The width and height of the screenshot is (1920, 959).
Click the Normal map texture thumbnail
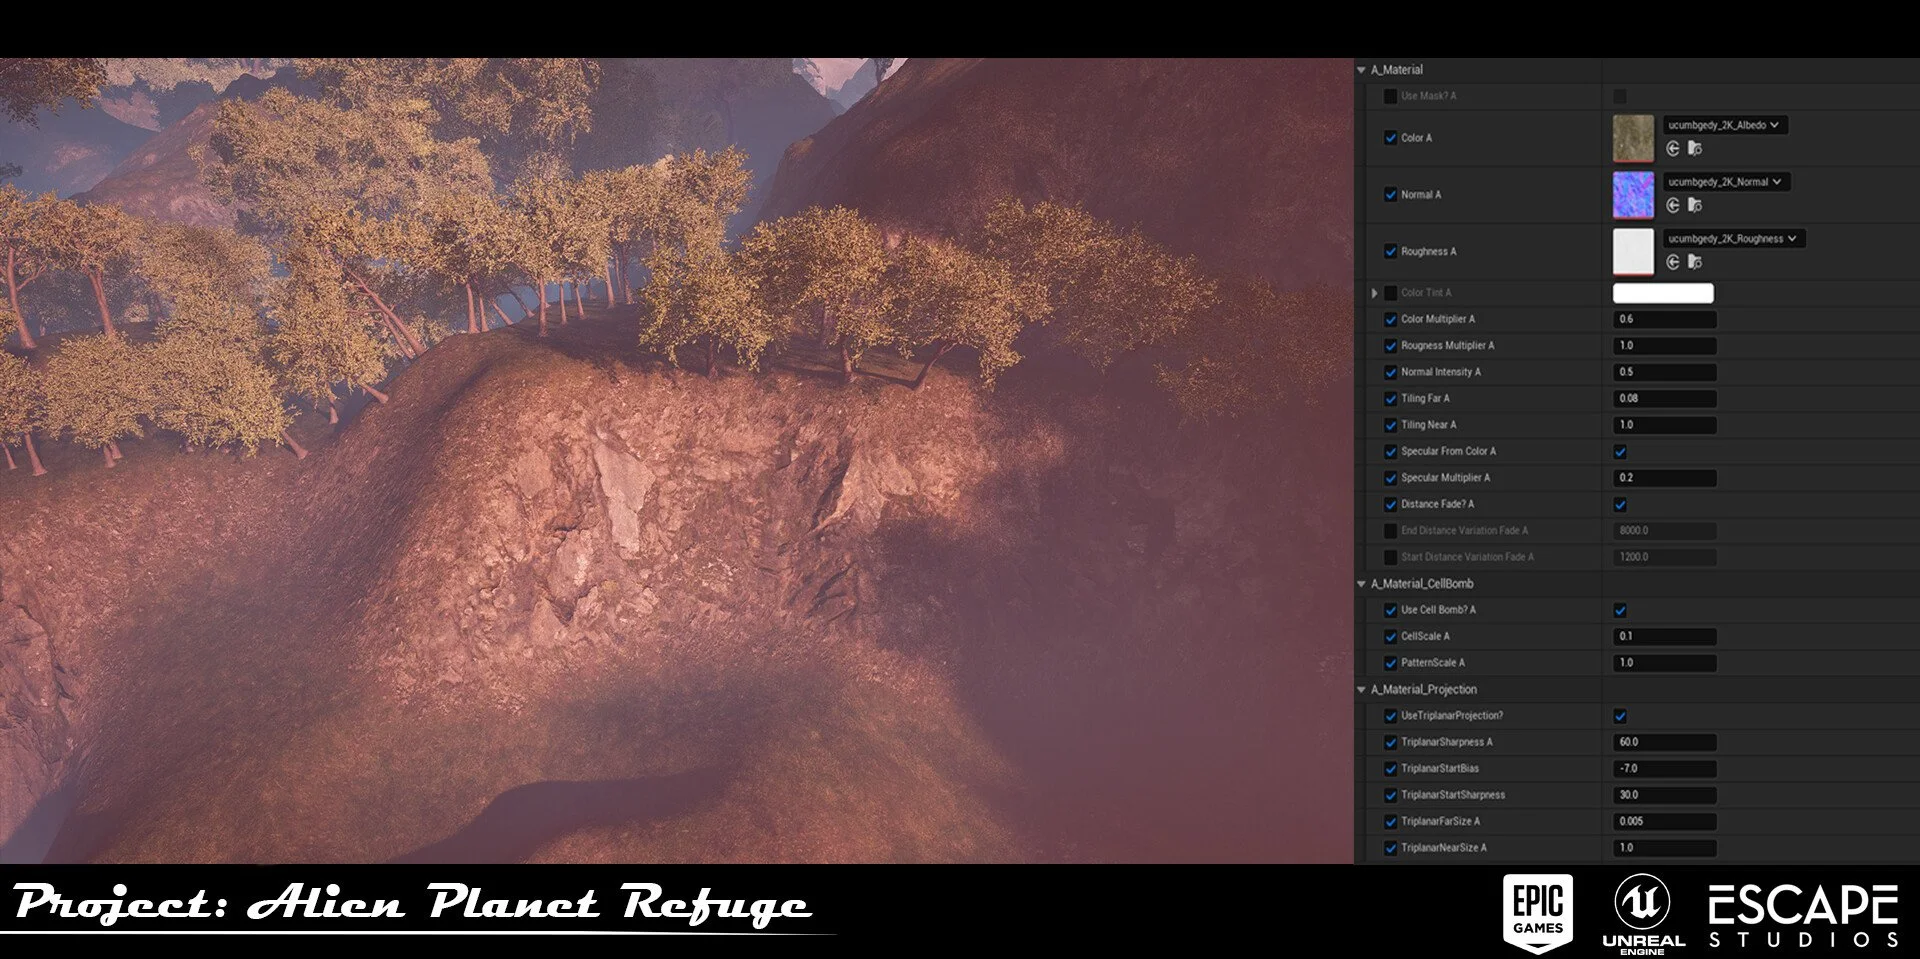1633,195
